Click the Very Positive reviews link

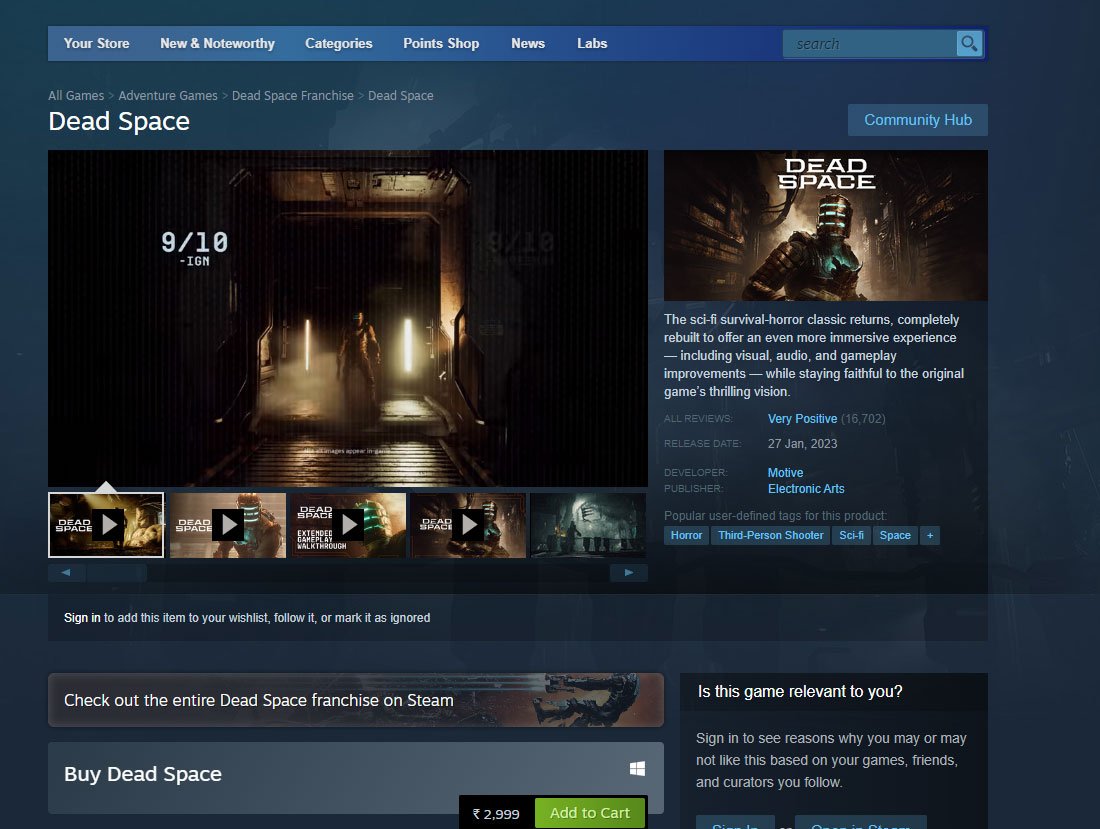pos(802,418)
